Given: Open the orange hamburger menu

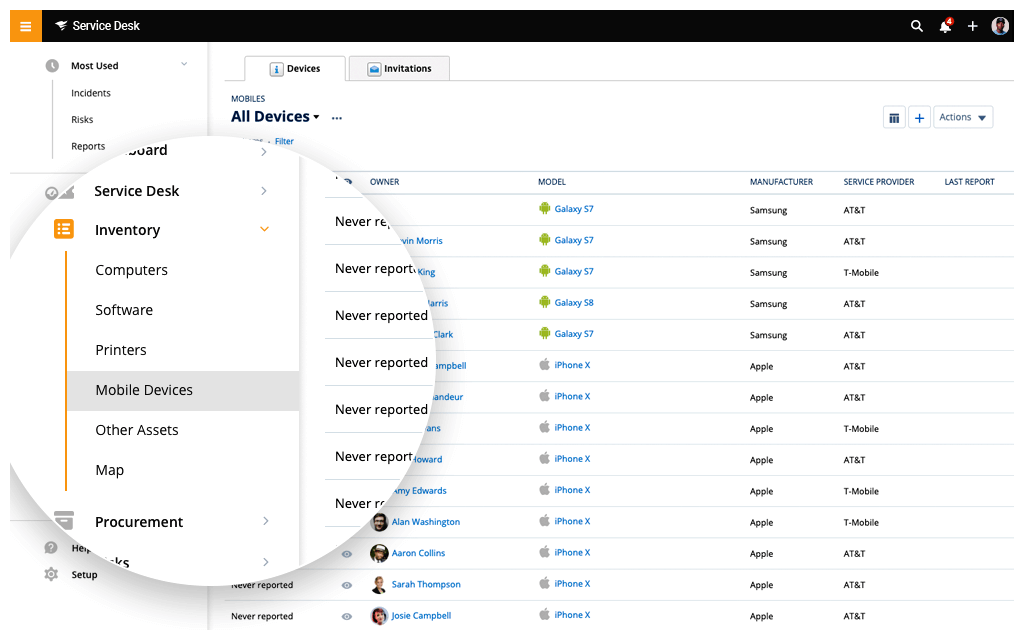Looking at the screenshot, I should tap(25, 26).
